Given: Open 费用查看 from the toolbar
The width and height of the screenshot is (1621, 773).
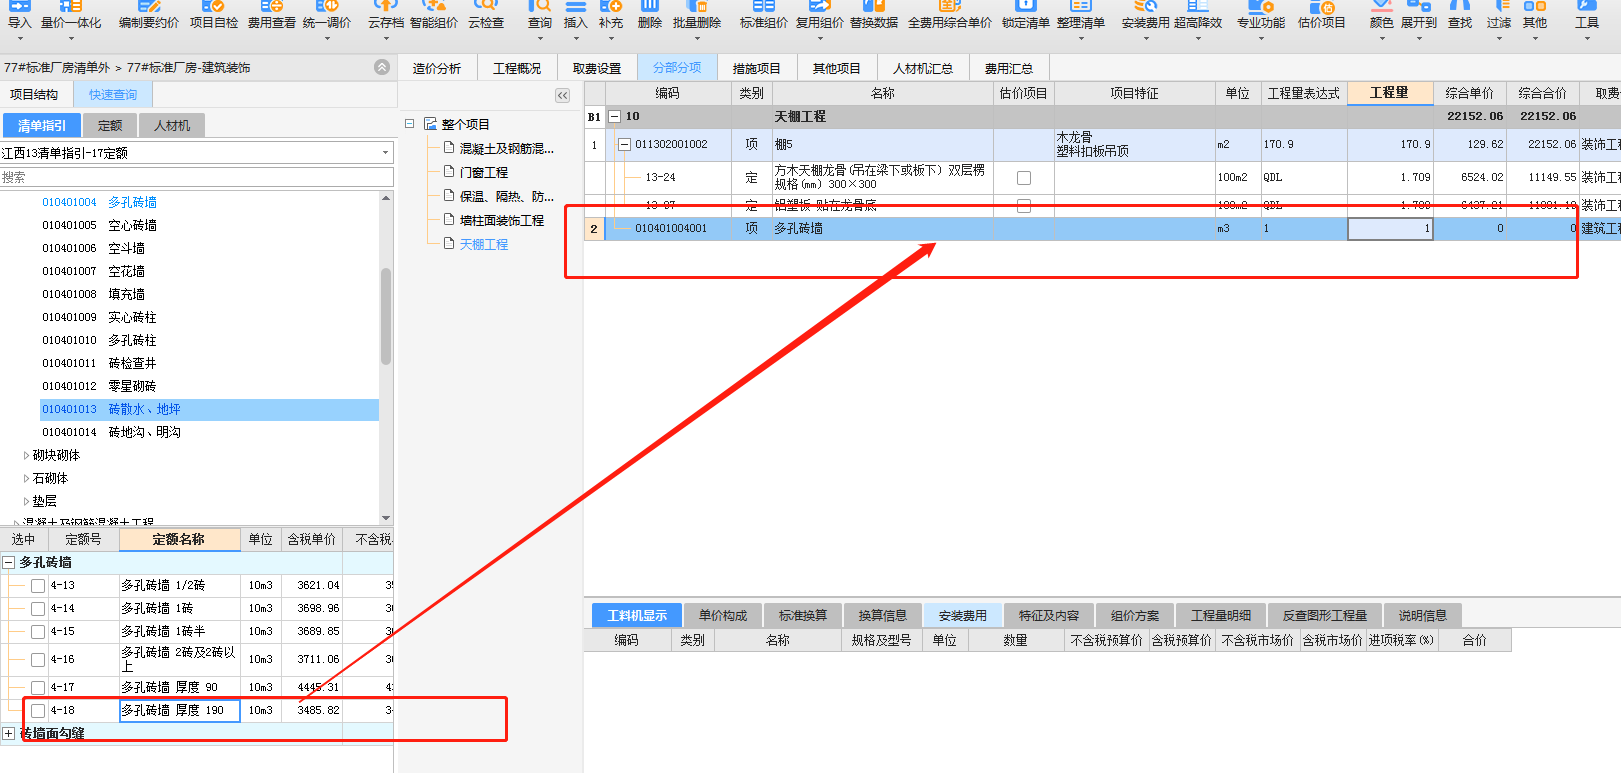Looking at the screenshot, I should click(x=271, y=15).
